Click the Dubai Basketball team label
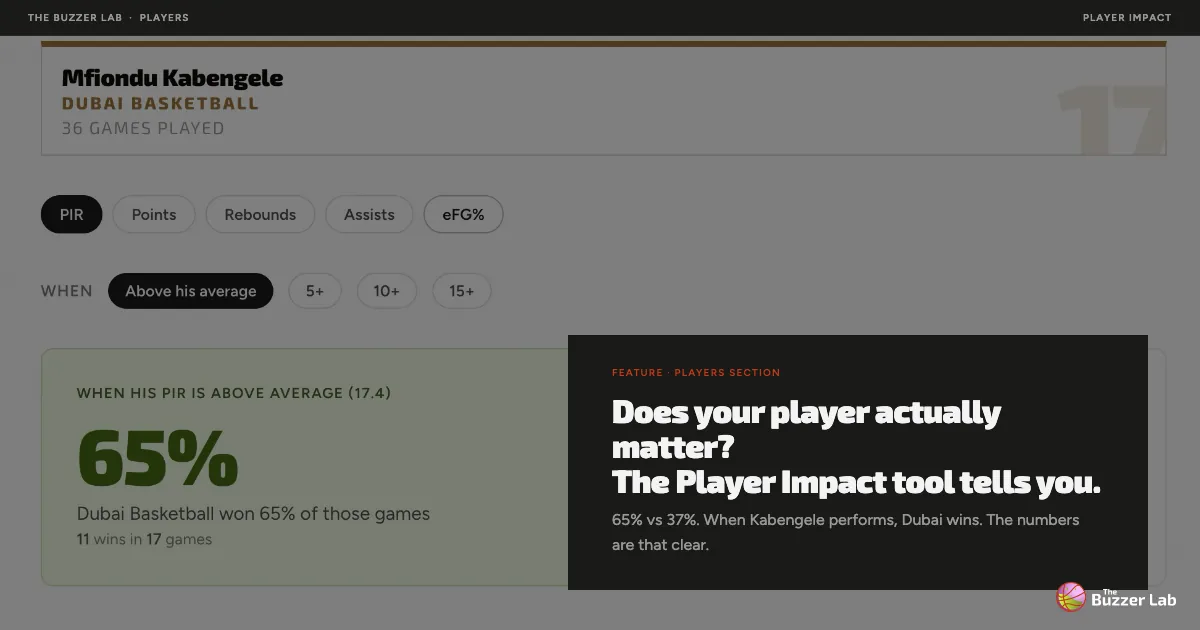 point(160,104)
